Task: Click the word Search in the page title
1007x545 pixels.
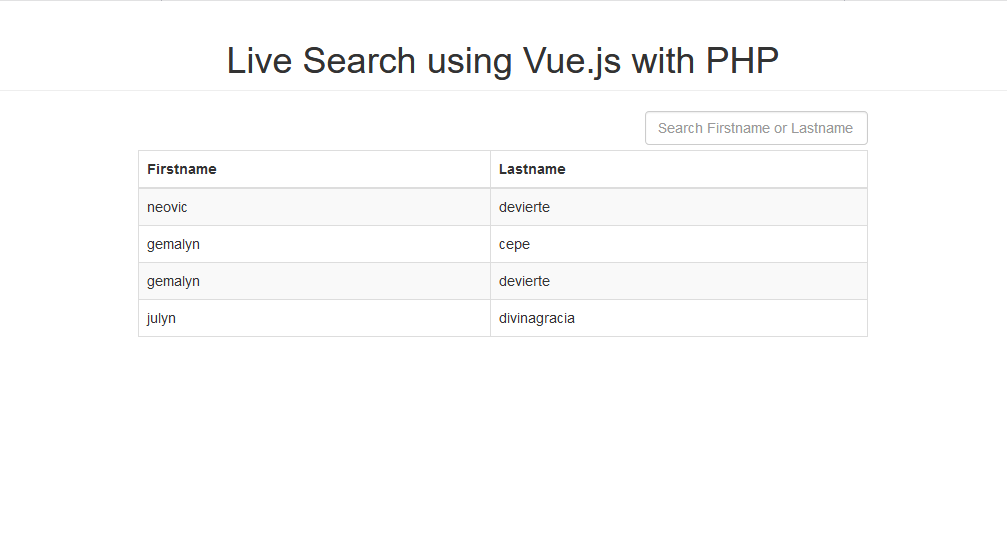Action: point(359,61)
